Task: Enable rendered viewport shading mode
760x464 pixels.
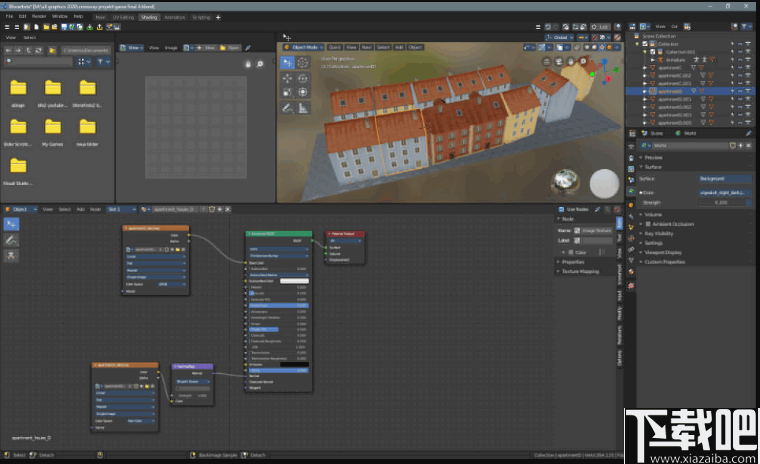Action: coord(609,48)
